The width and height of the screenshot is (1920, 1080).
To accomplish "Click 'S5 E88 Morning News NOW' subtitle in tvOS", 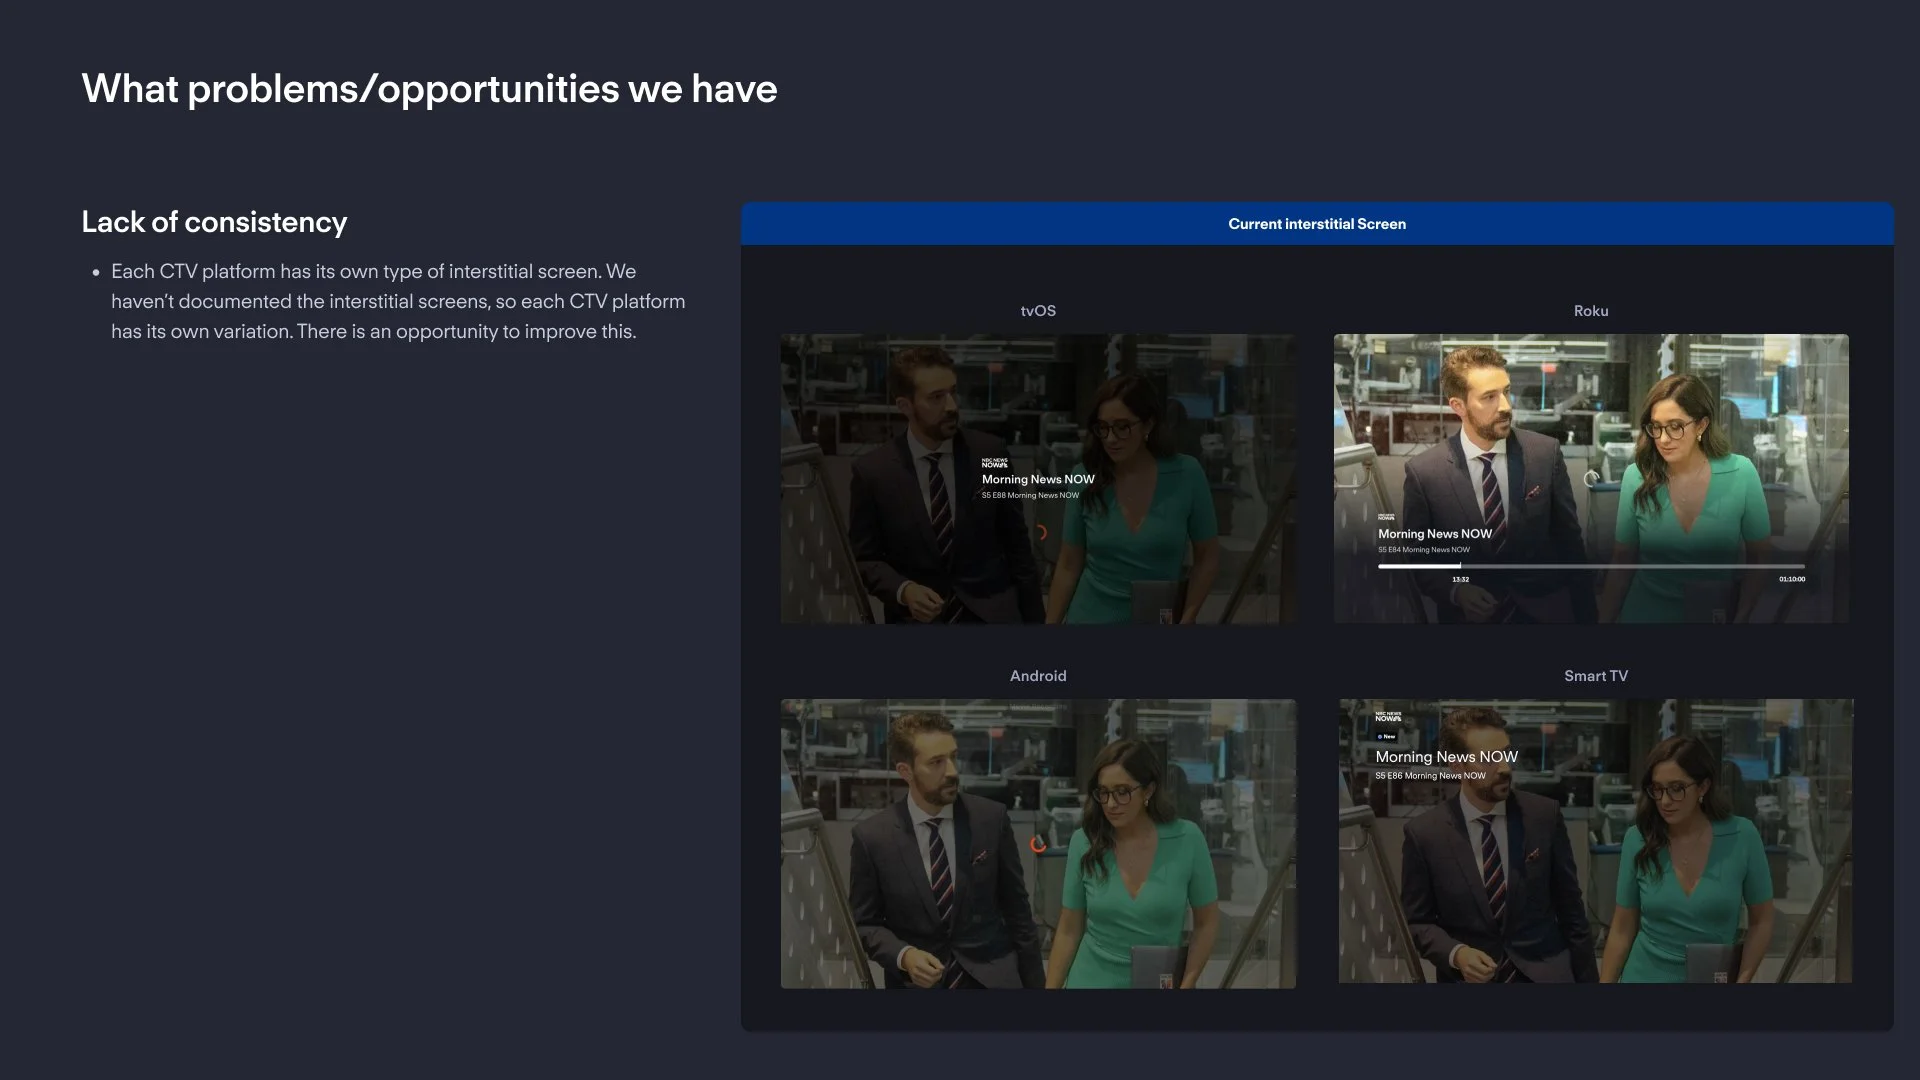I will coord(1030,495).
